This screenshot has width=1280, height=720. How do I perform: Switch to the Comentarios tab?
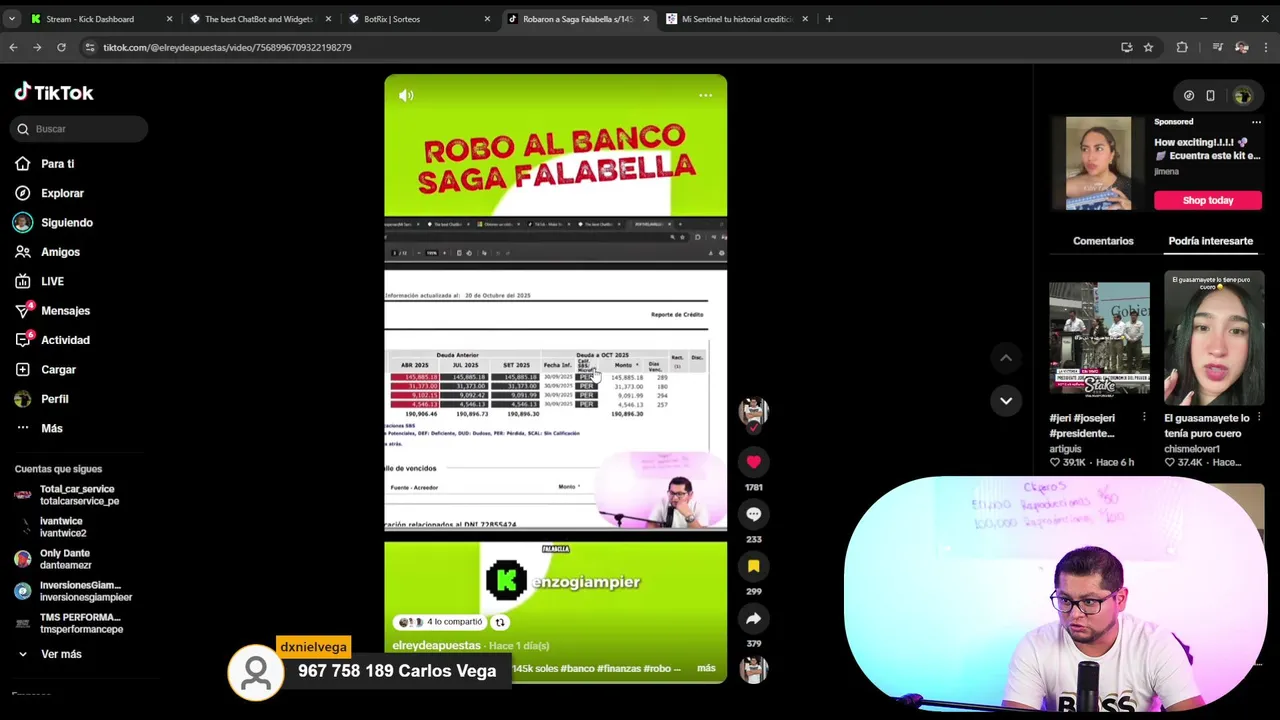coord(1103,241)
